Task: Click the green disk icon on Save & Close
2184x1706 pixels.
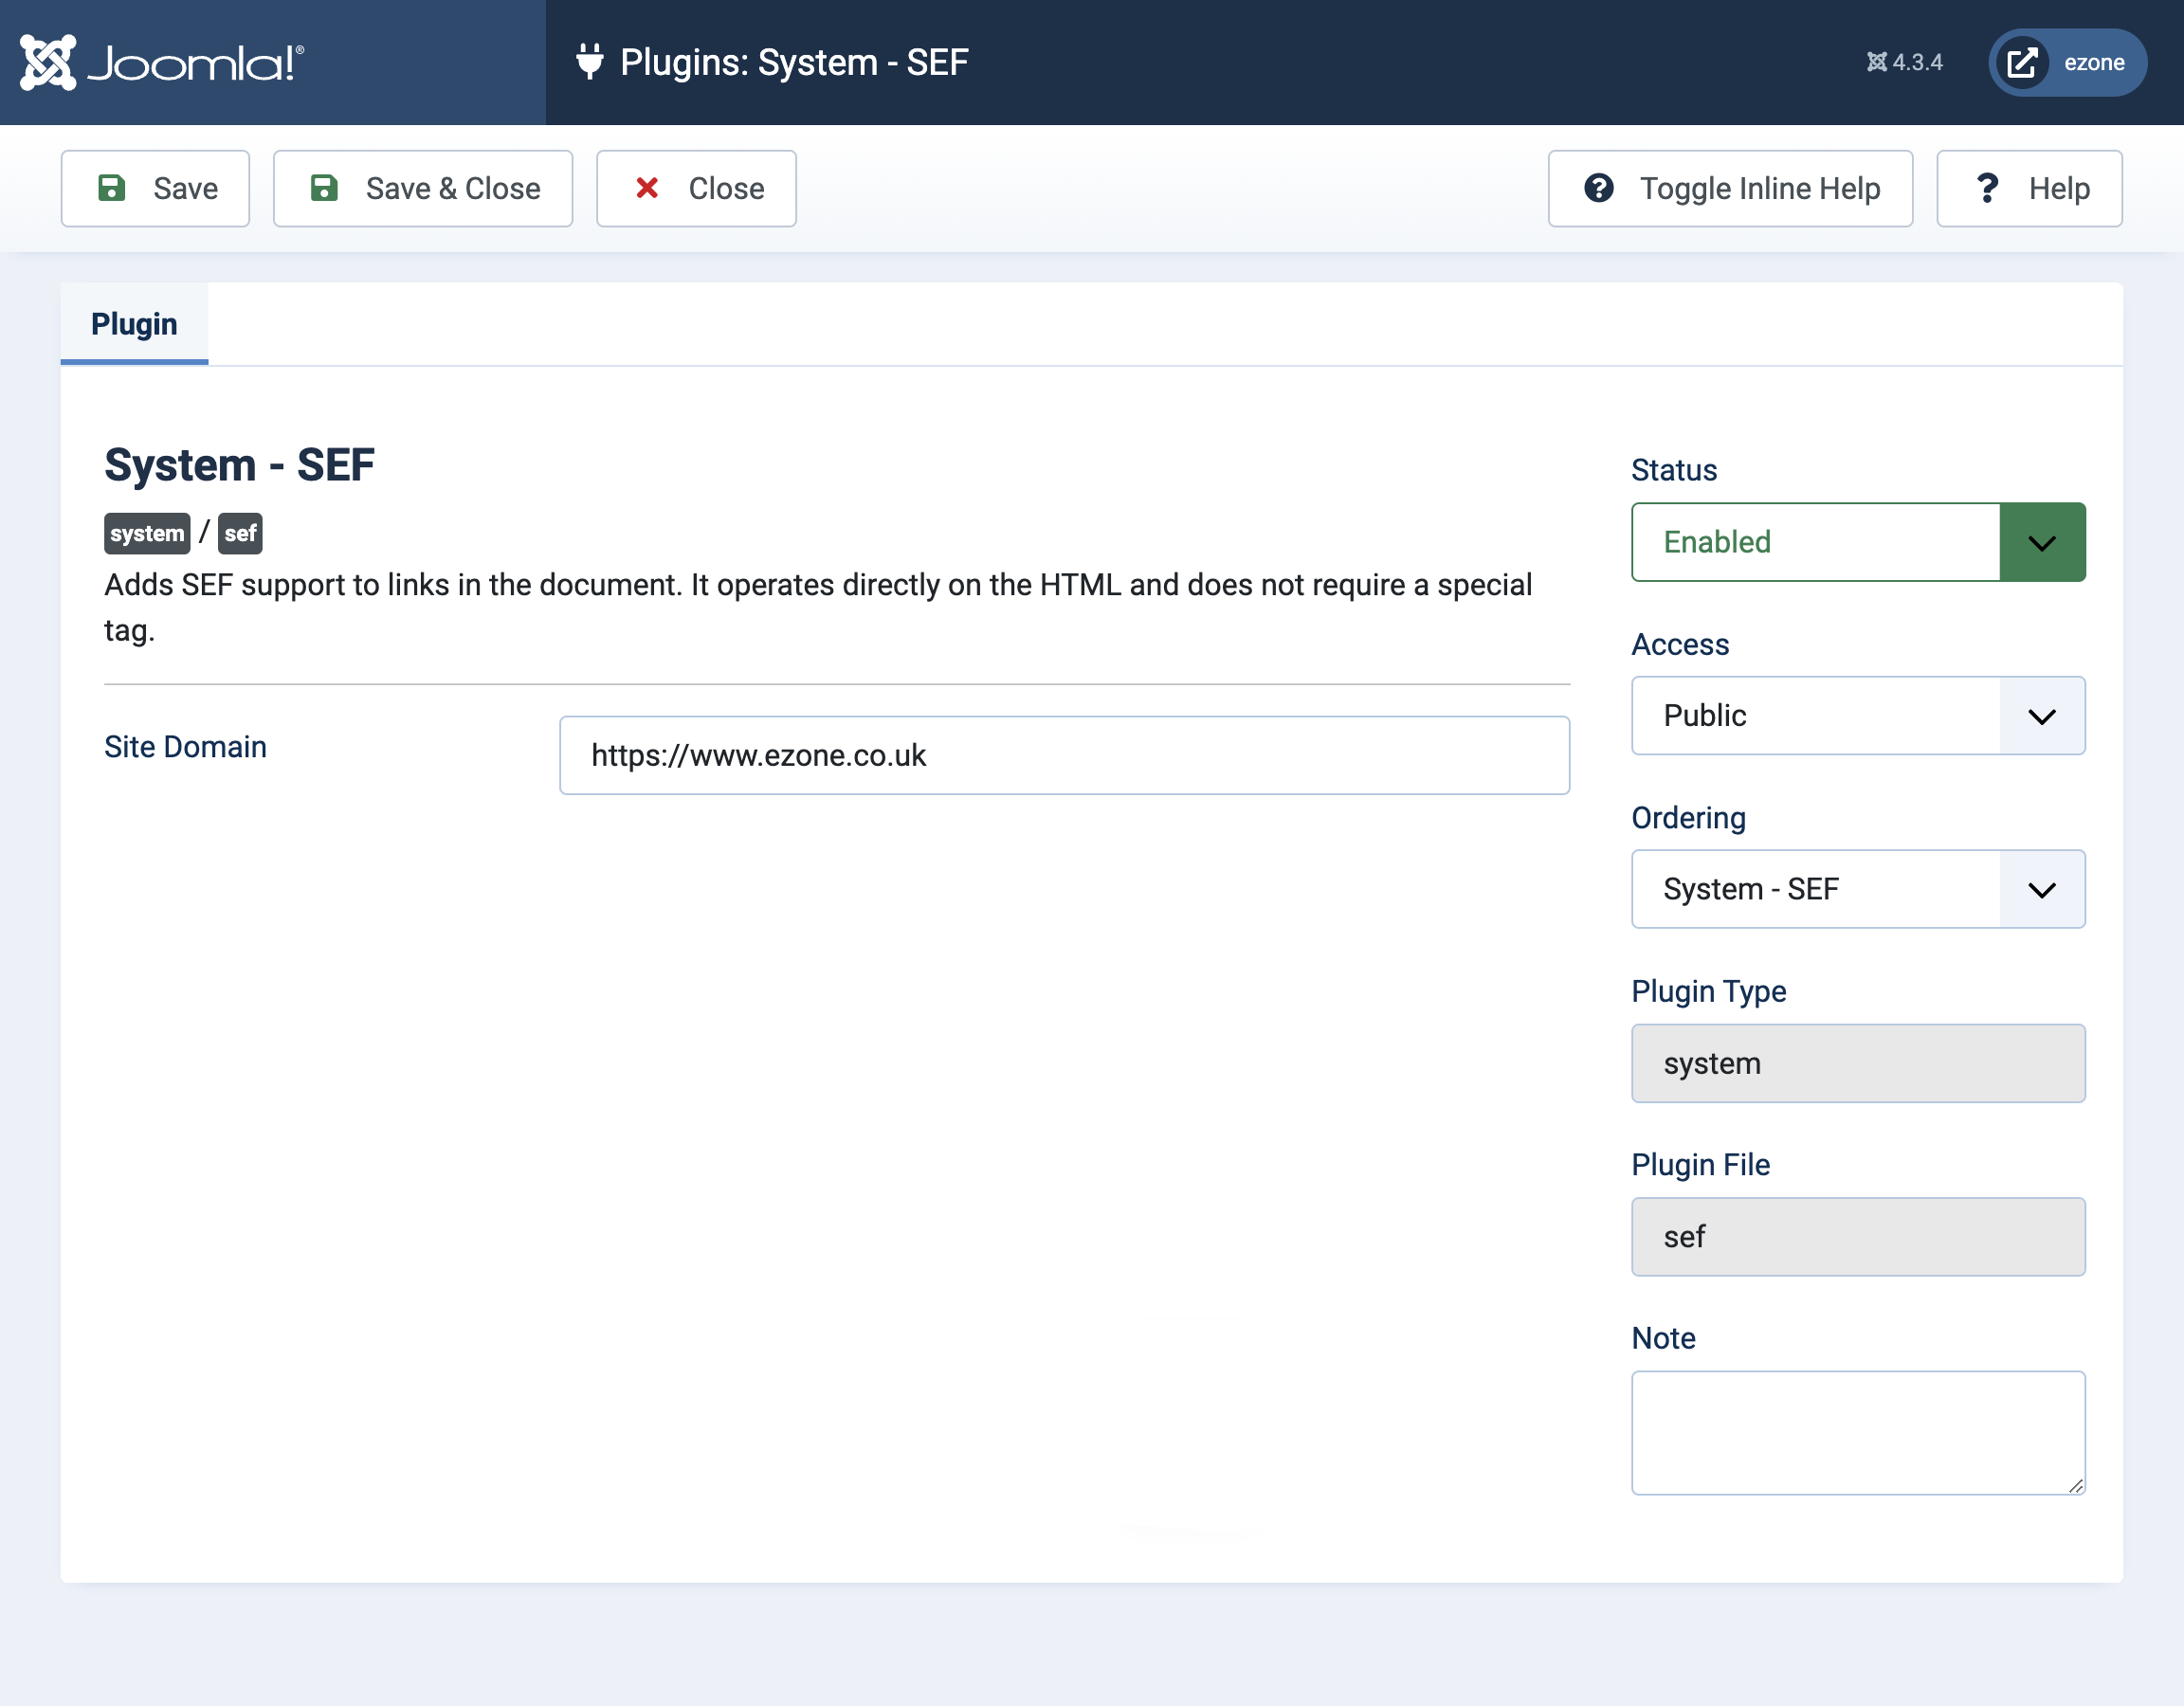Action: [x=324, y=188]
